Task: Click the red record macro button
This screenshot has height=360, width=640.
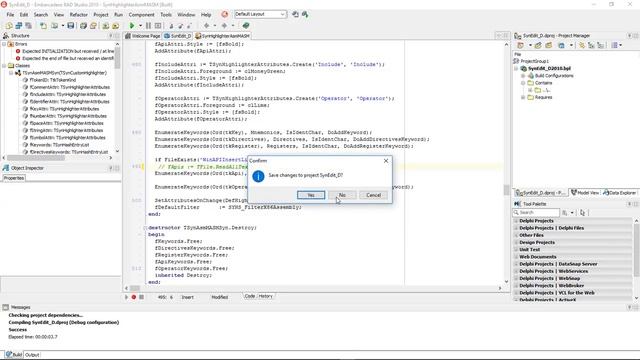Action: pos(133,297)
